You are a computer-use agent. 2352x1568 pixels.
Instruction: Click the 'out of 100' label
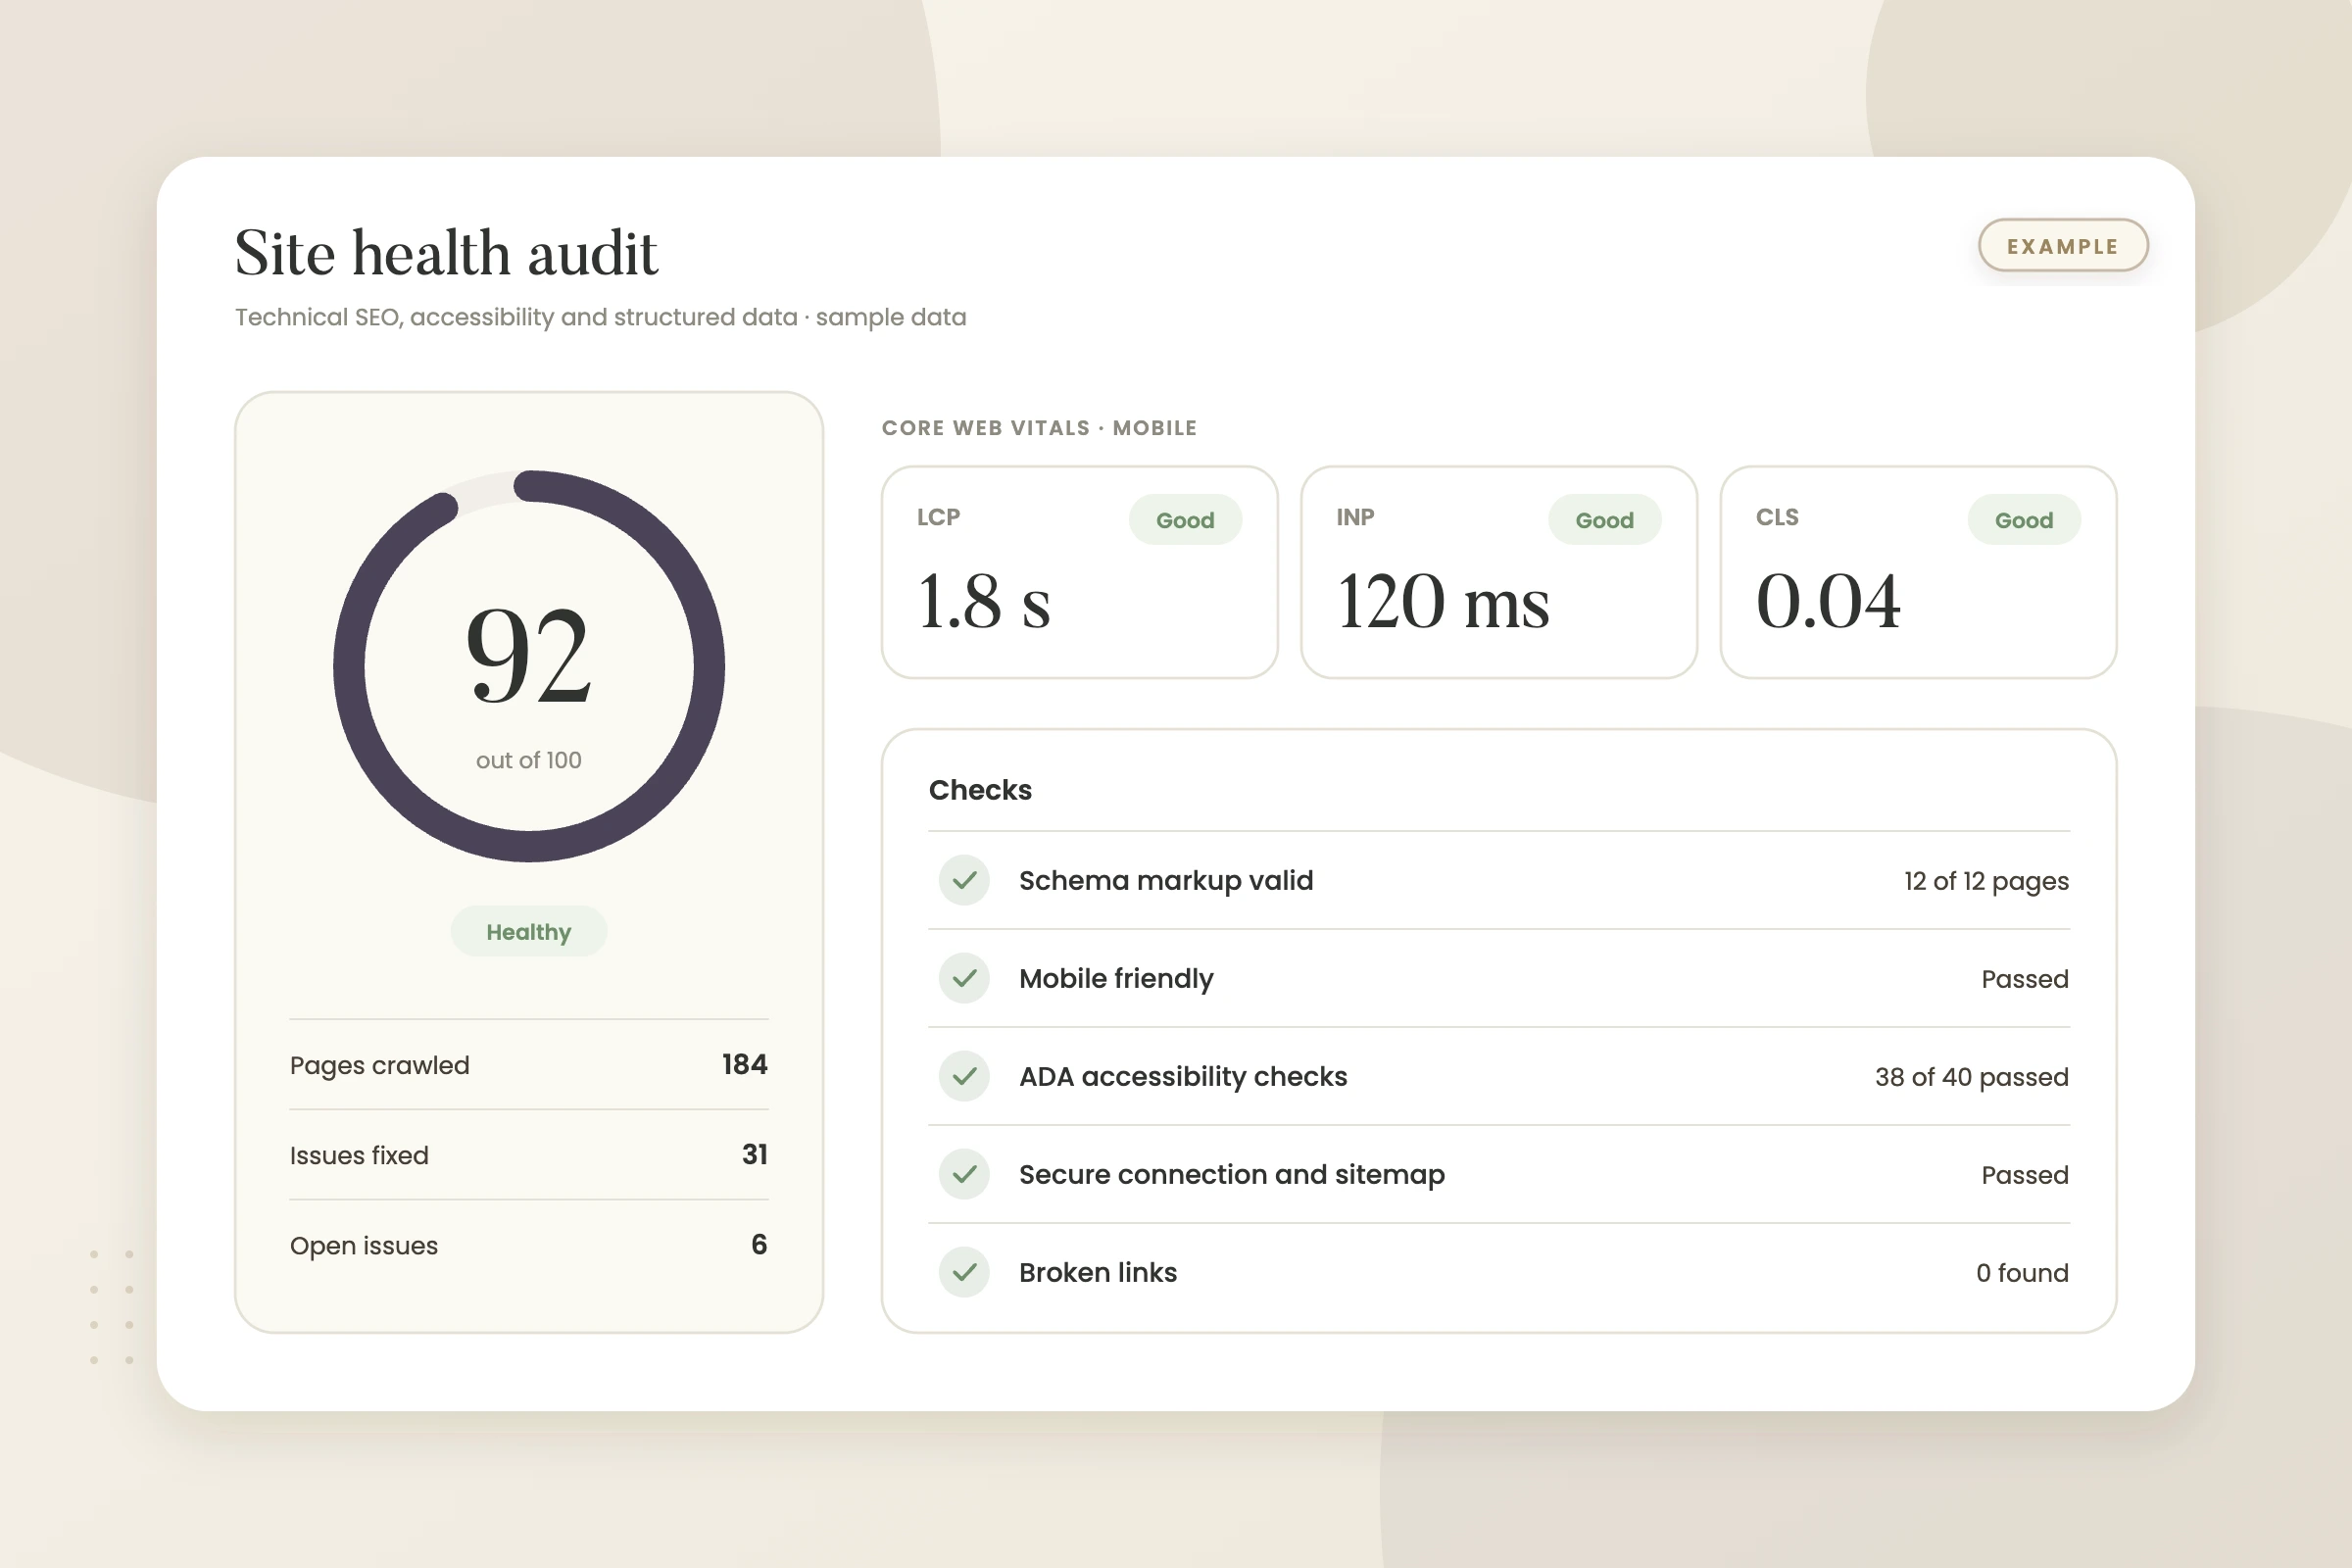point(529,760)
